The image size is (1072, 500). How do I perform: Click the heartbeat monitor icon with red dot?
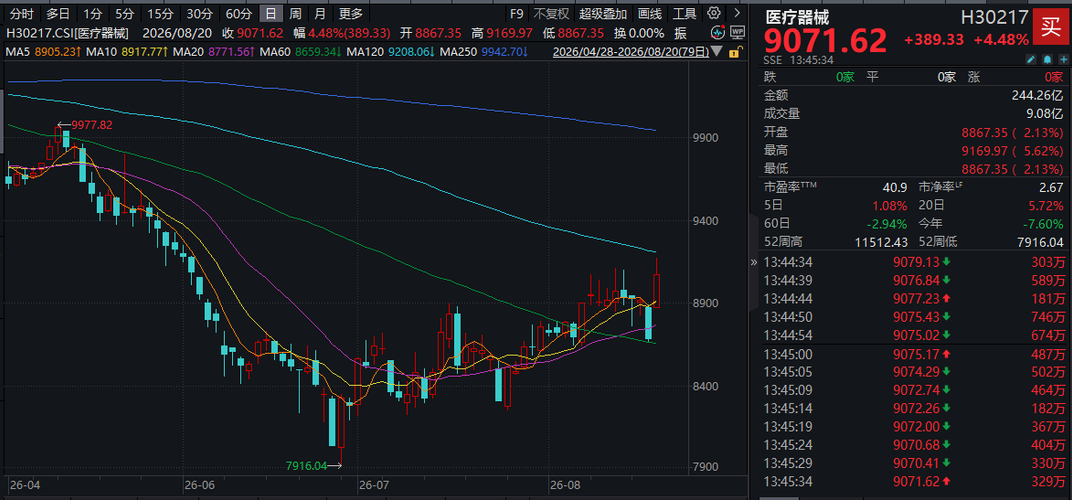click(x=718, y=32)
